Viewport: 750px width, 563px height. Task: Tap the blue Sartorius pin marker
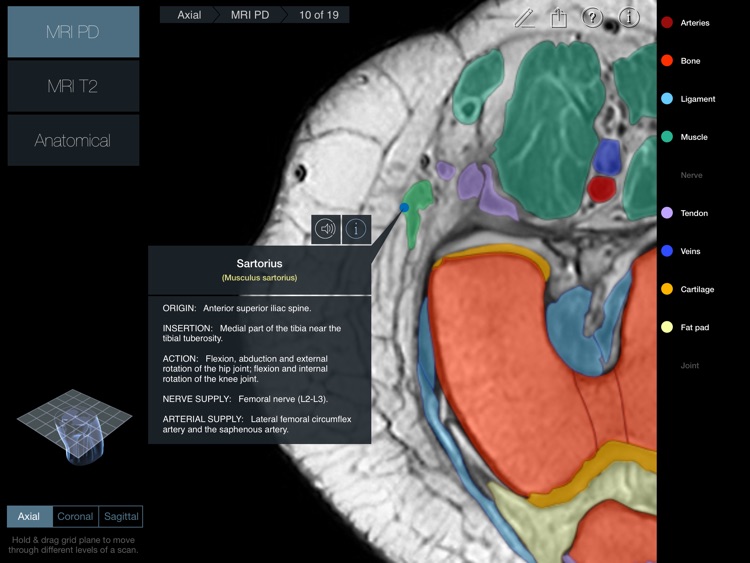coord(404,207)
